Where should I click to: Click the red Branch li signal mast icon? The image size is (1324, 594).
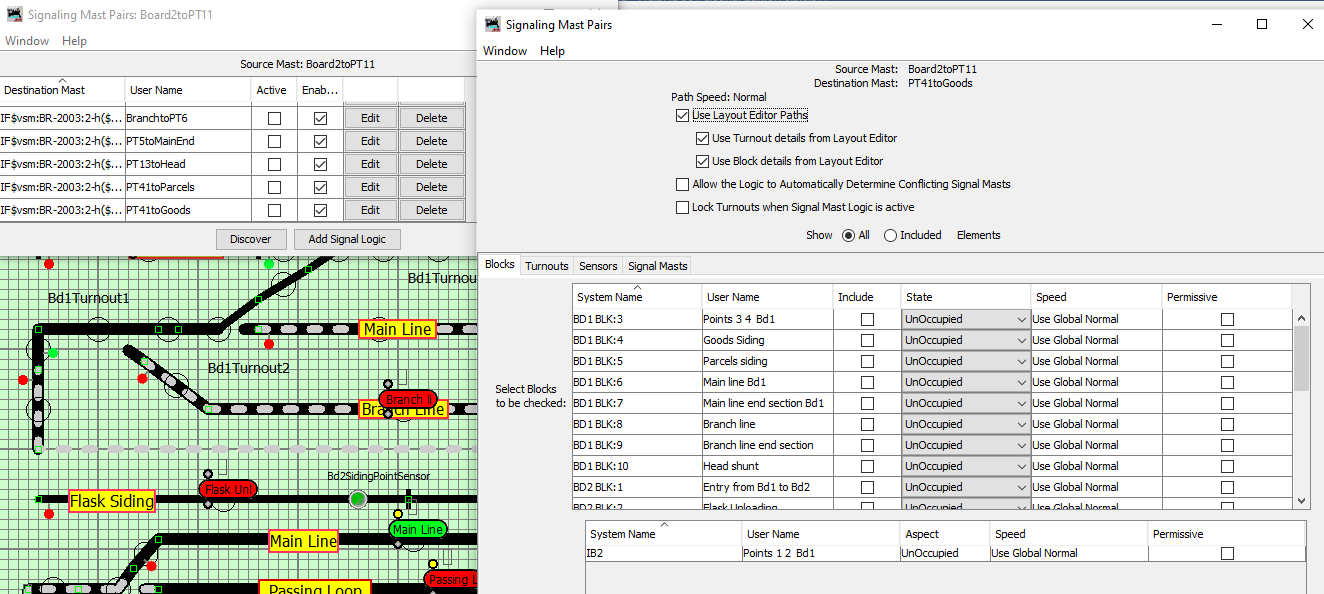407,399
